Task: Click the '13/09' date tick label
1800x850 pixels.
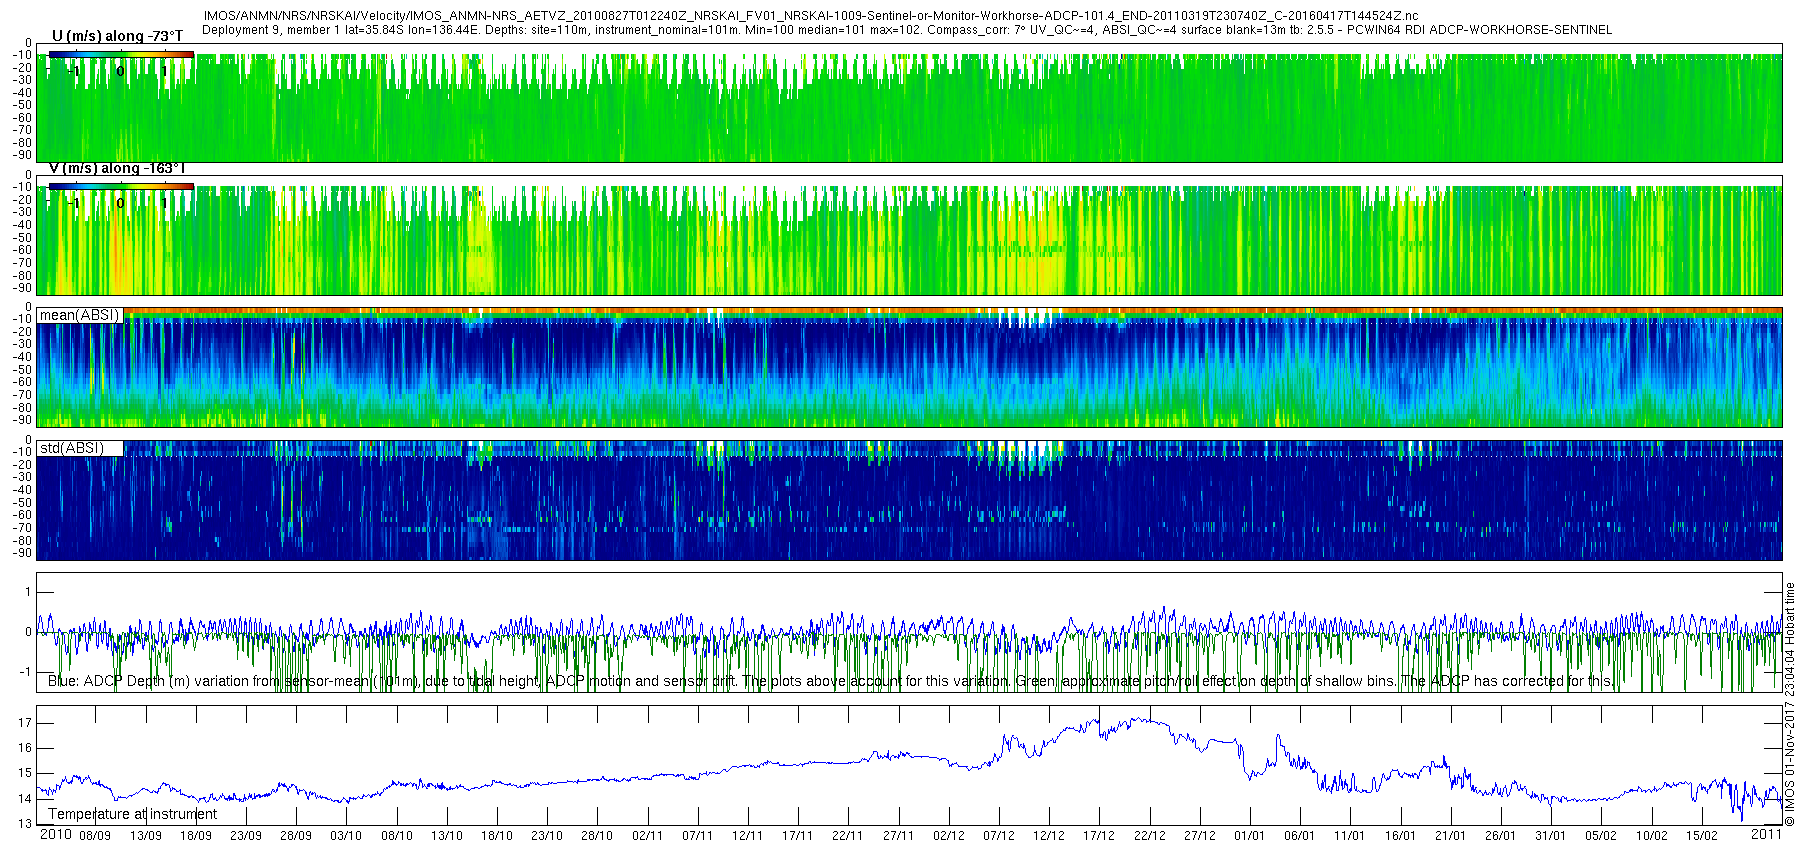Action: [x=146, y=836]
